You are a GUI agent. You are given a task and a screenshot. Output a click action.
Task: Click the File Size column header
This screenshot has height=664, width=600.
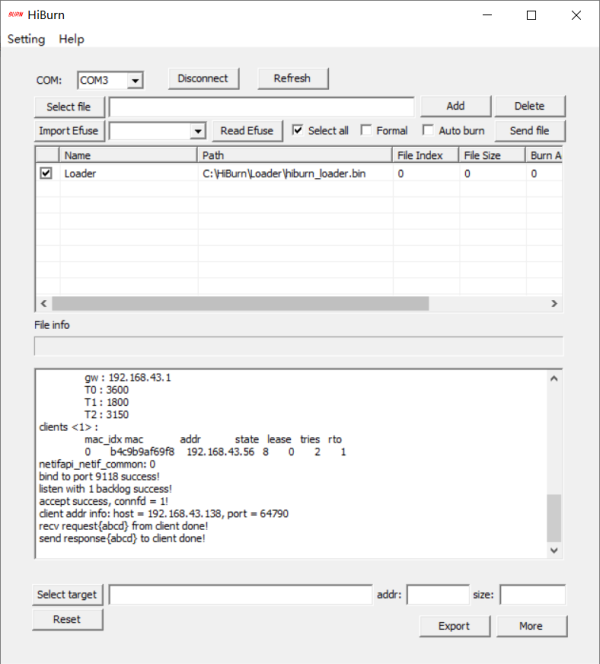click(x=492, y=155)
